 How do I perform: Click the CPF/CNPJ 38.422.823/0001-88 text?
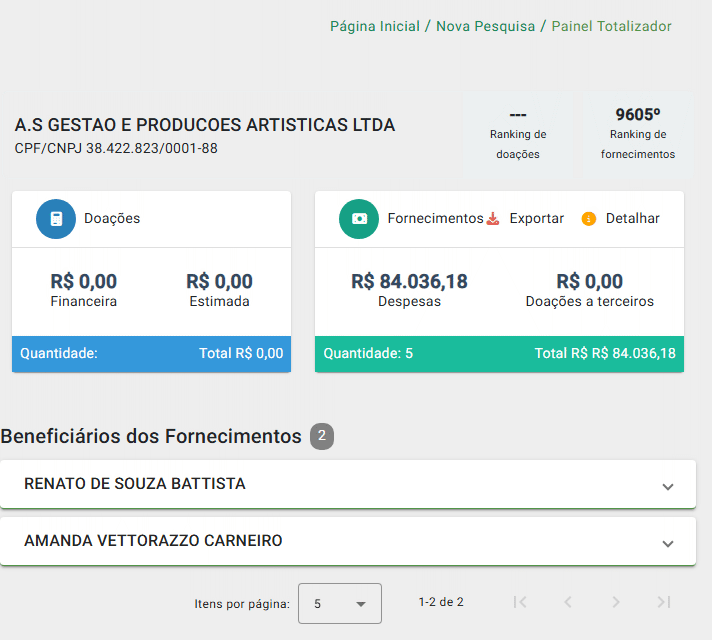click(116, 149)
